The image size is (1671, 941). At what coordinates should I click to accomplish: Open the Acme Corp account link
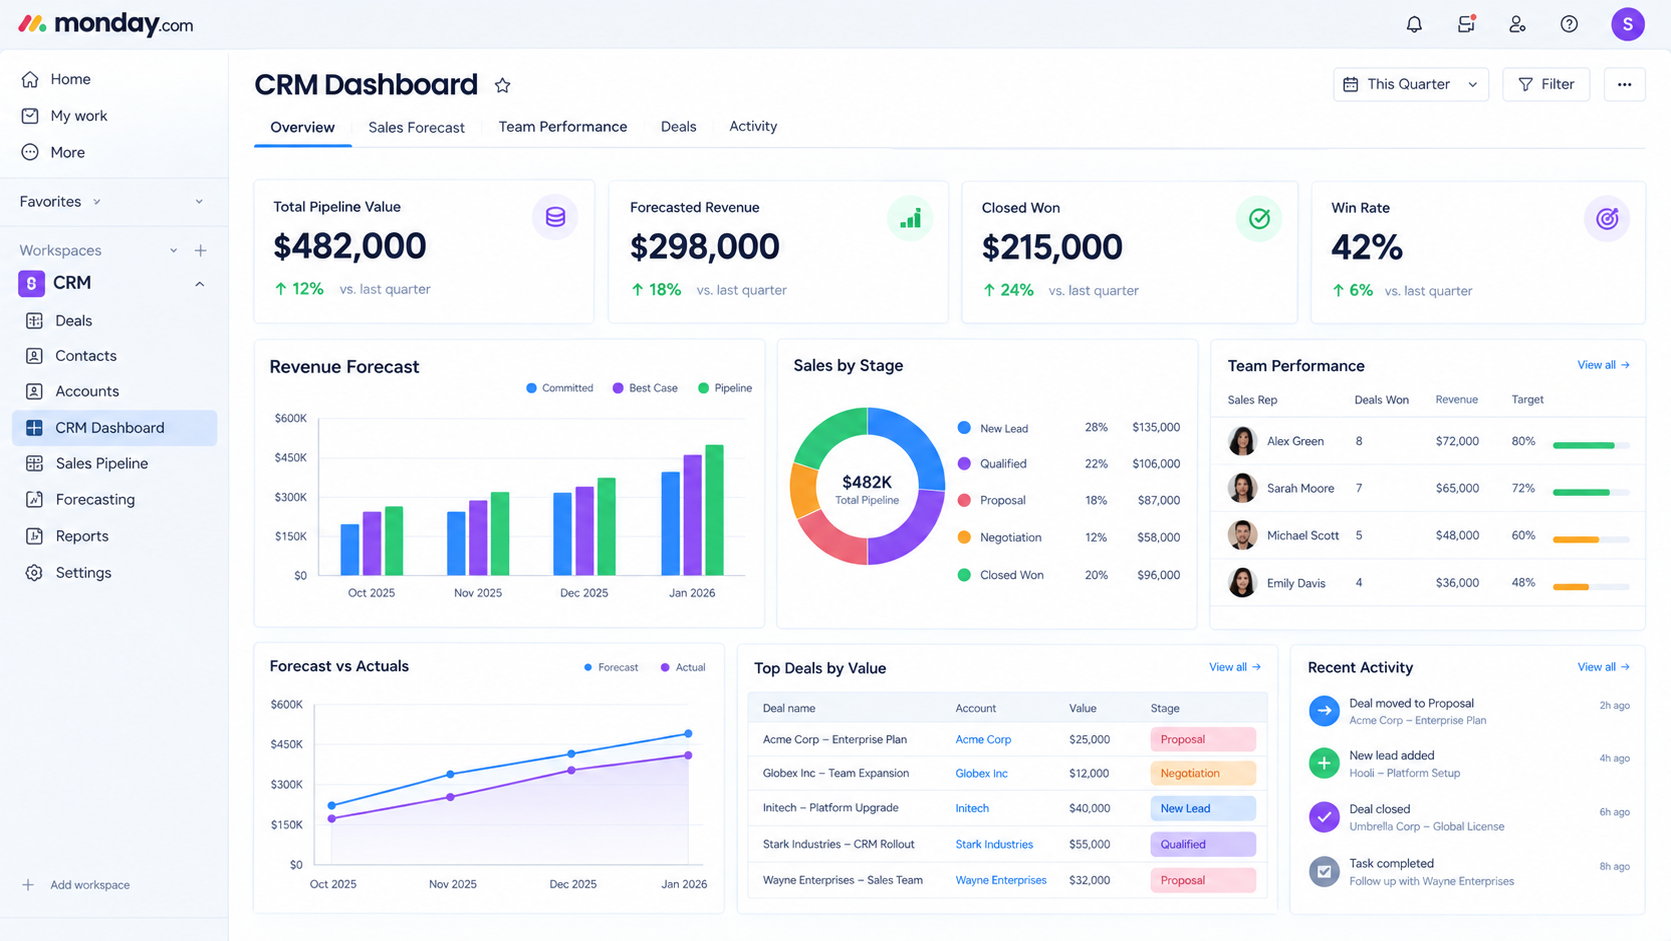tap(983, 740)
